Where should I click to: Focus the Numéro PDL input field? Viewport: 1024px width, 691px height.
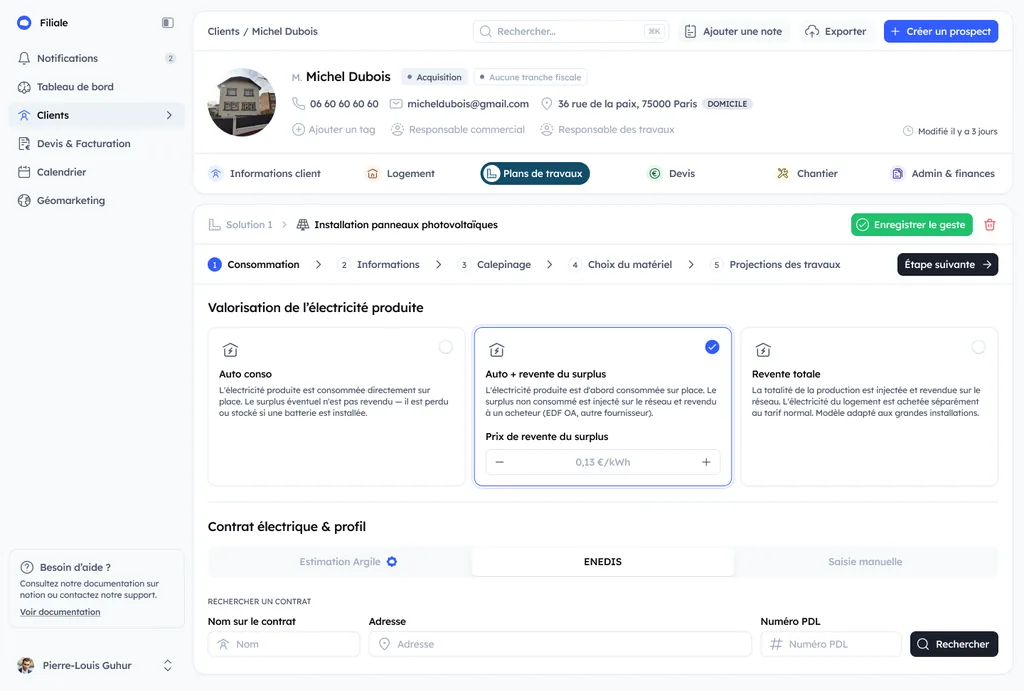(831, 644)
